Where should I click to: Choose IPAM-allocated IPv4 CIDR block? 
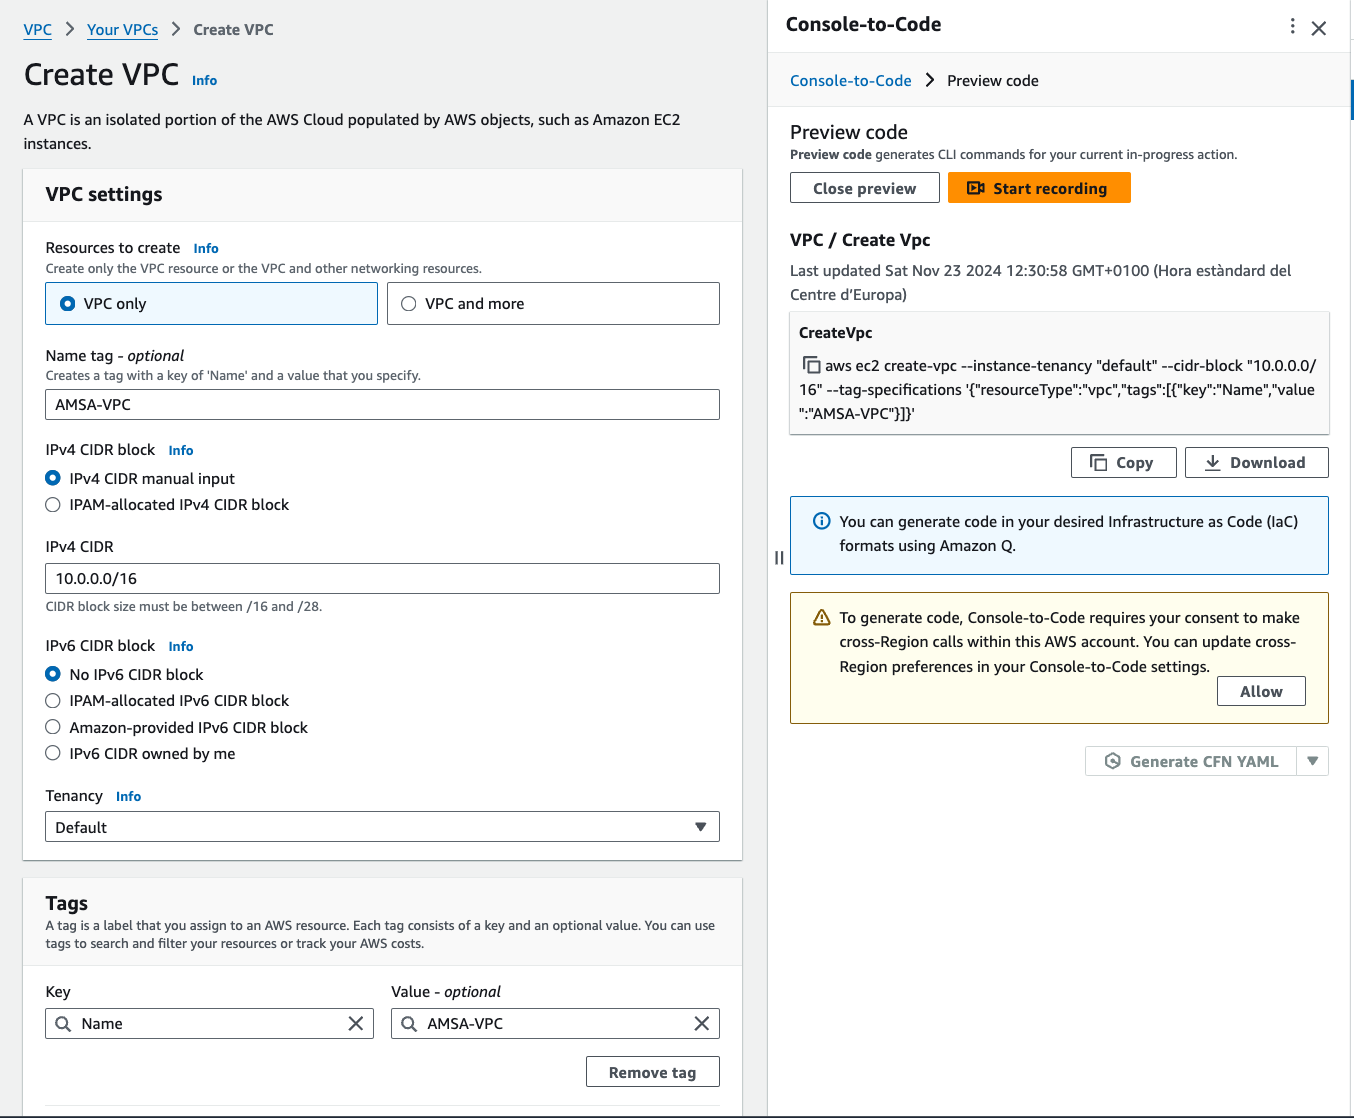[x=53, y=505]
